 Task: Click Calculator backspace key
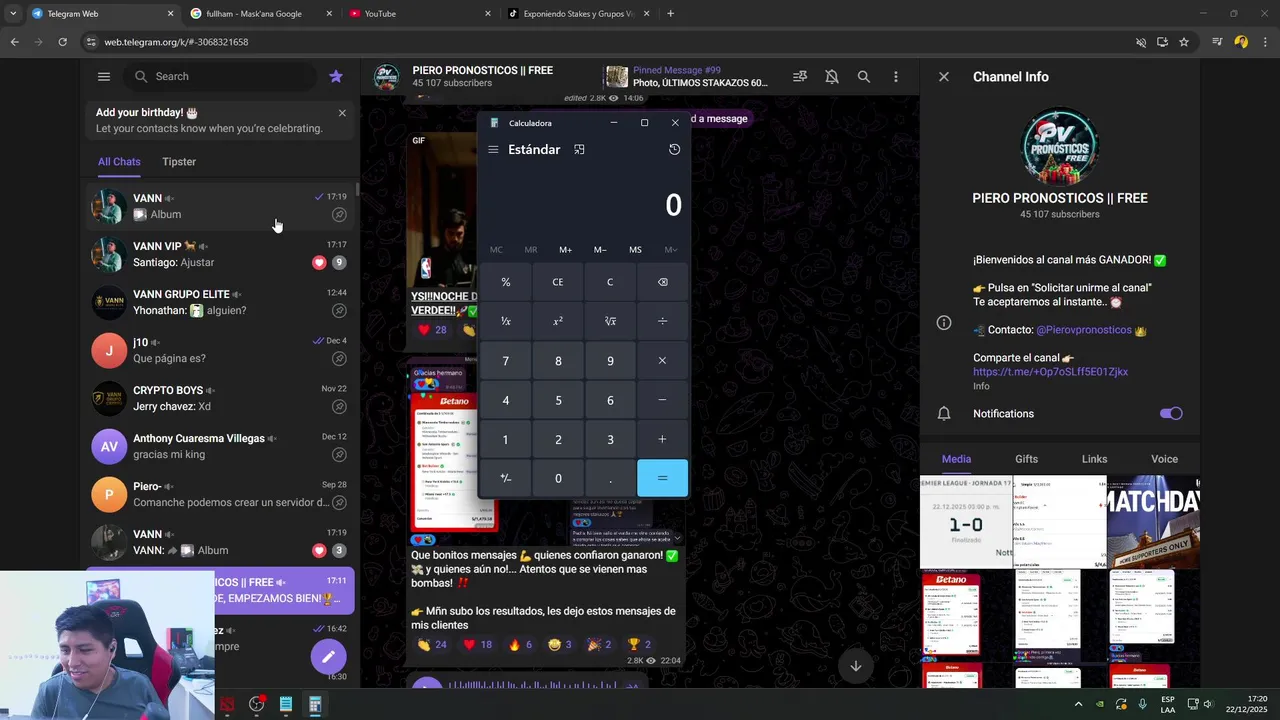662,282
